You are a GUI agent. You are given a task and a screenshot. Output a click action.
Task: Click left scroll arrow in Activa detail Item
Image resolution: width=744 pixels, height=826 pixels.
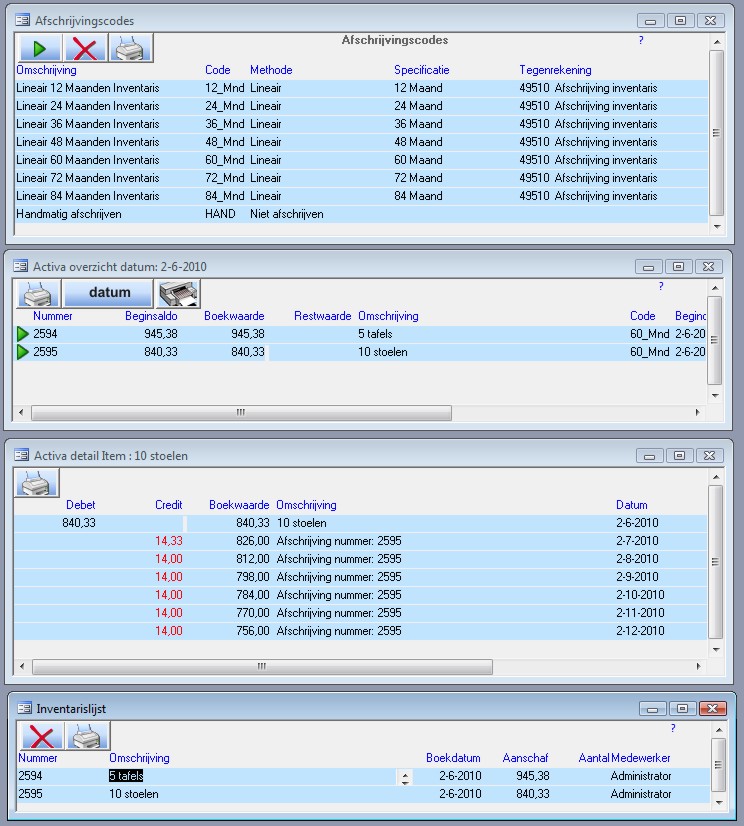pyautogui.click(x=22, y=666)
